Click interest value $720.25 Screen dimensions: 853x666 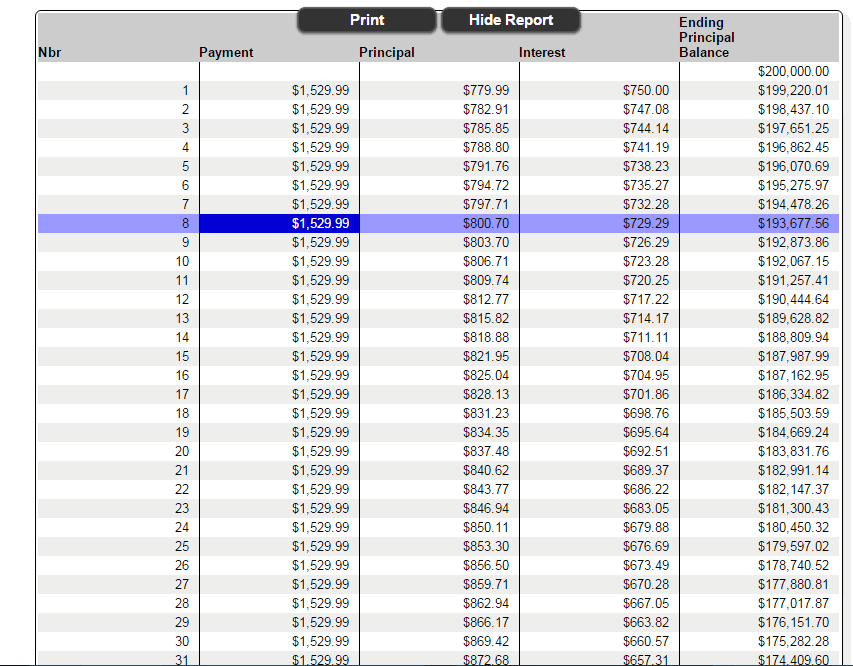[646, 280]
